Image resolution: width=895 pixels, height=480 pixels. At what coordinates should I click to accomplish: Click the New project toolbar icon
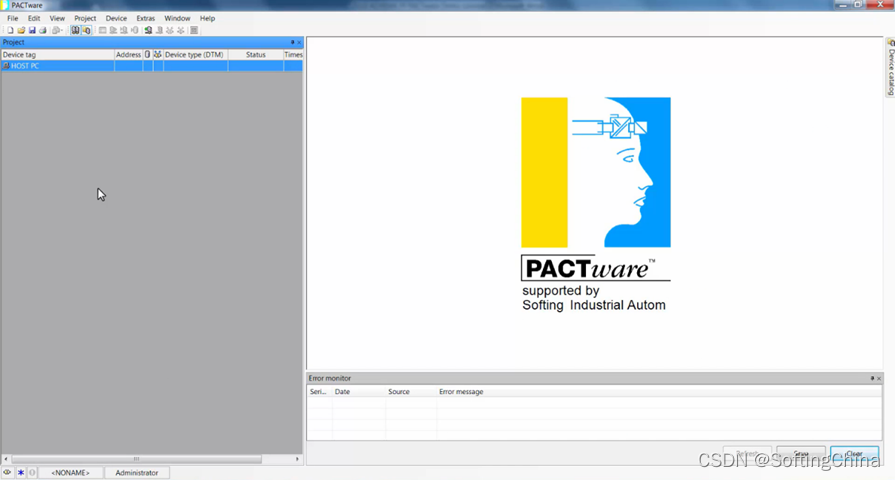[10, 30]
